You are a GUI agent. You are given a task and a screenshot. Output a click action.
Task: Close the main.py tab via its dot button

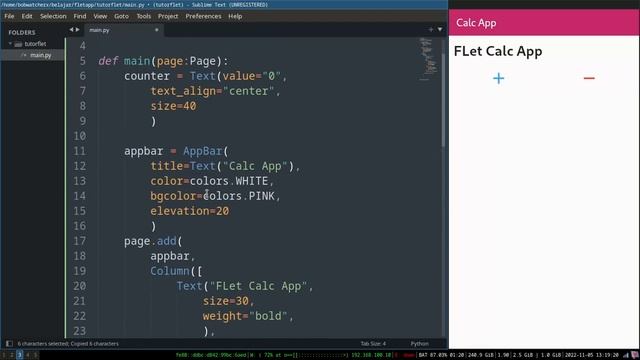(x=156, y=30)
